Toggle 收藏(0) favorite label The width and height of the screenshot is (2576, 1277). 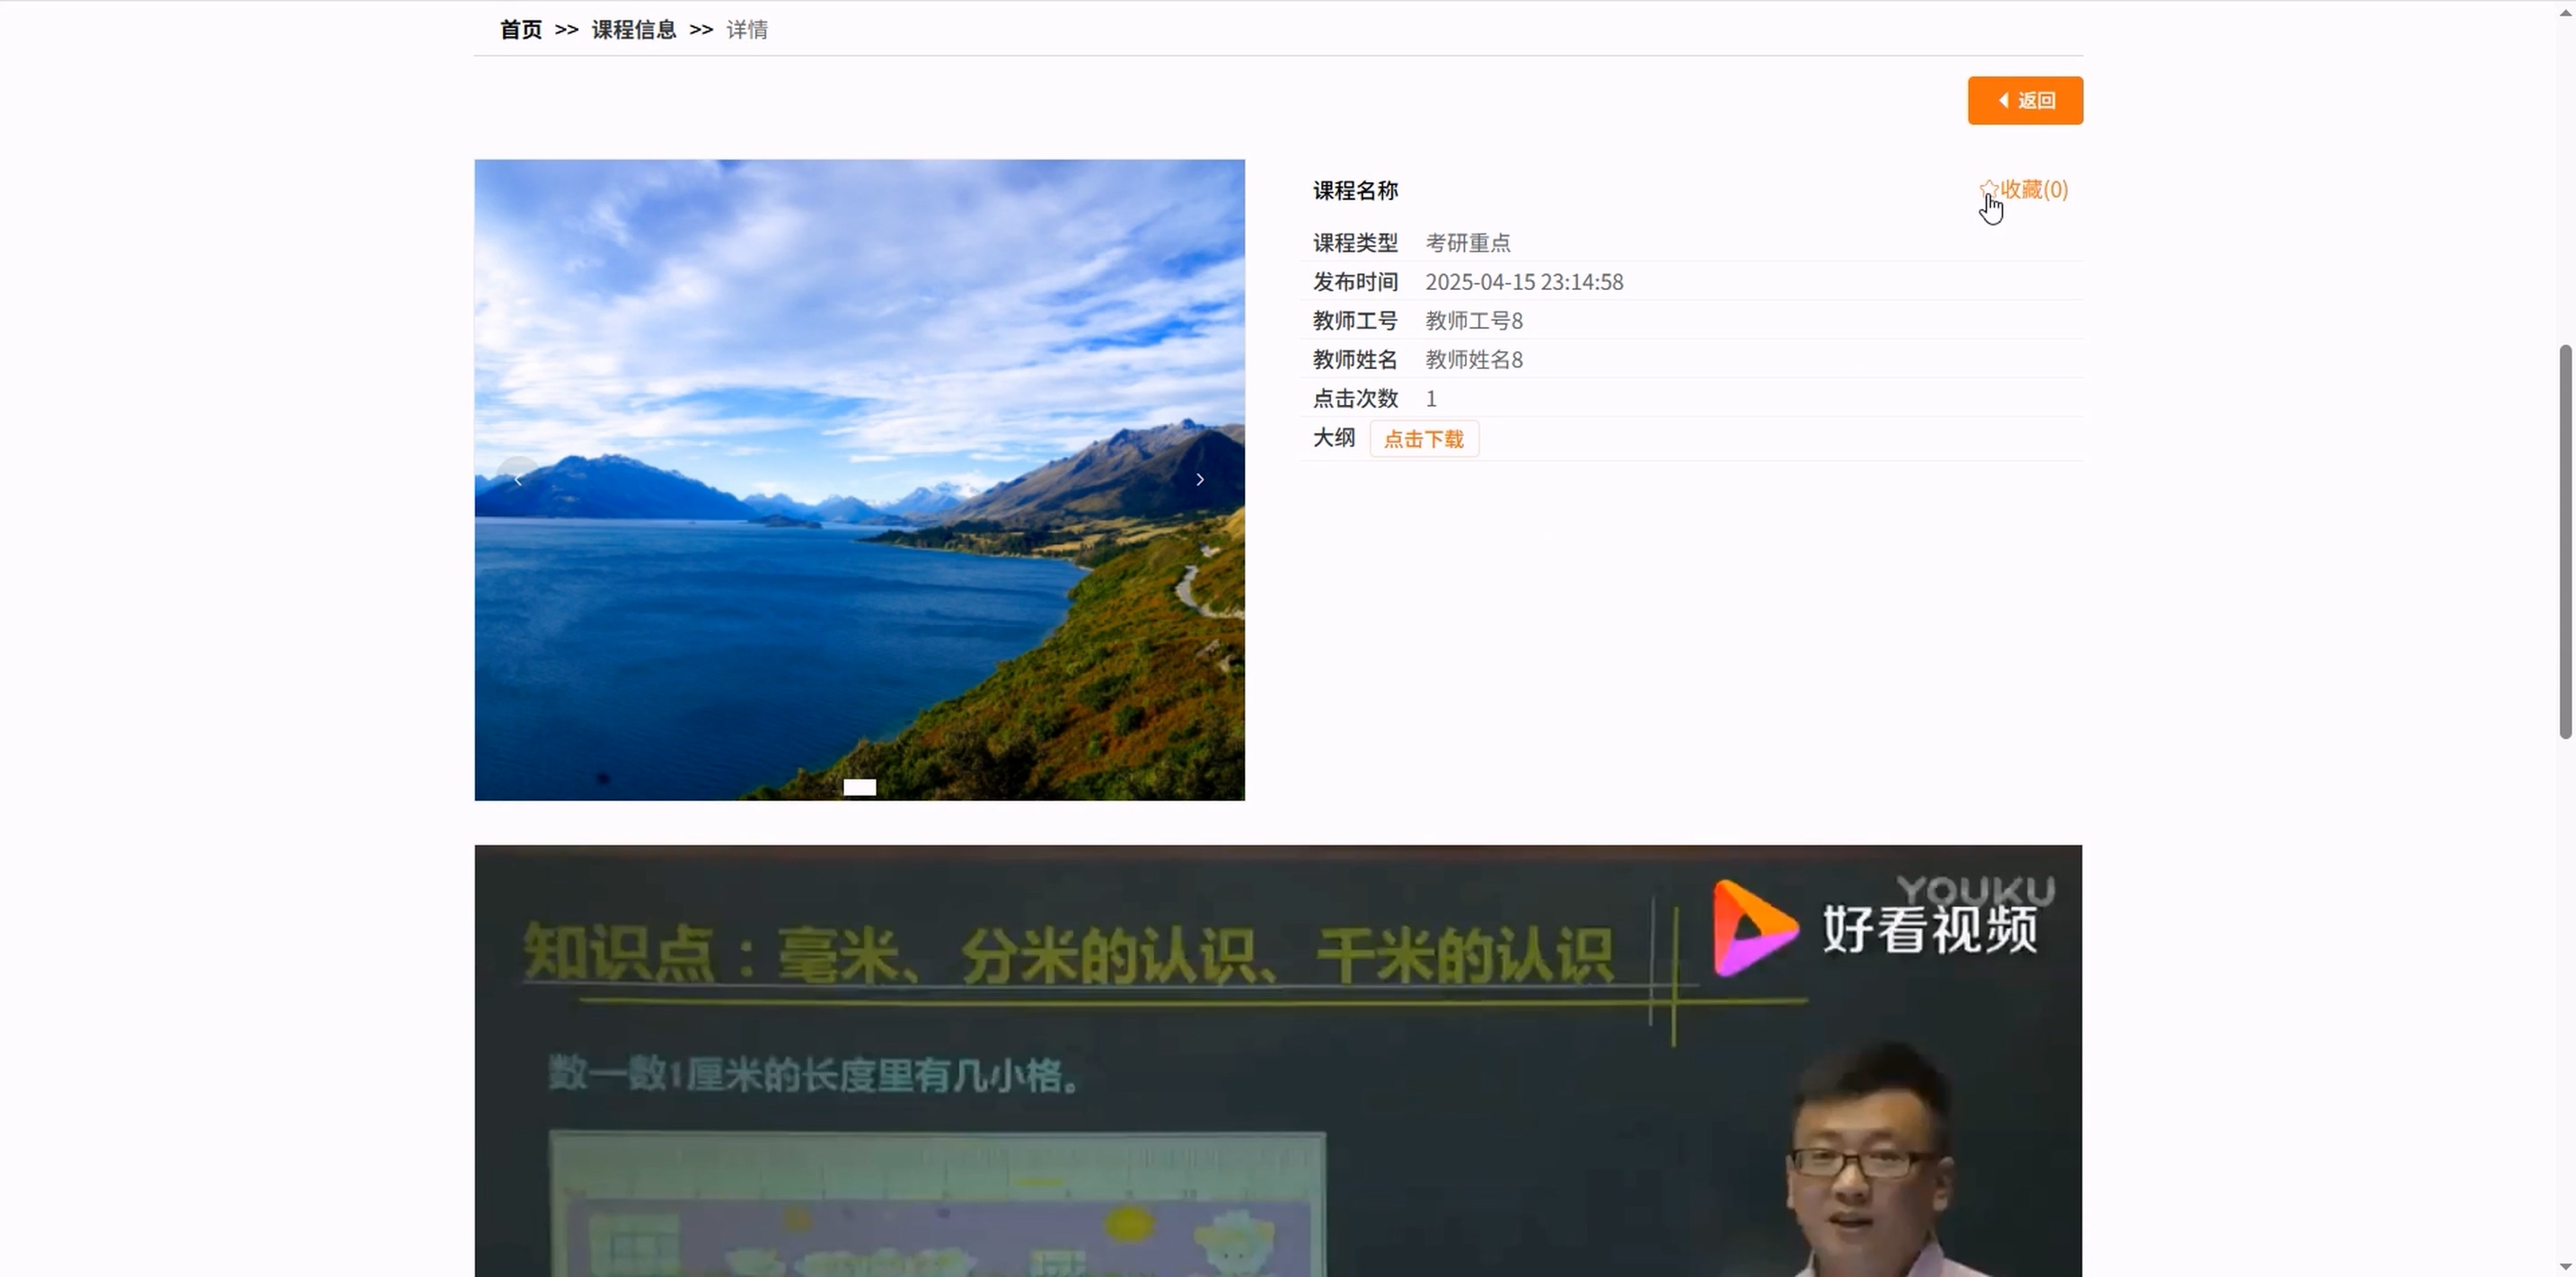(x=2034, y=189)
